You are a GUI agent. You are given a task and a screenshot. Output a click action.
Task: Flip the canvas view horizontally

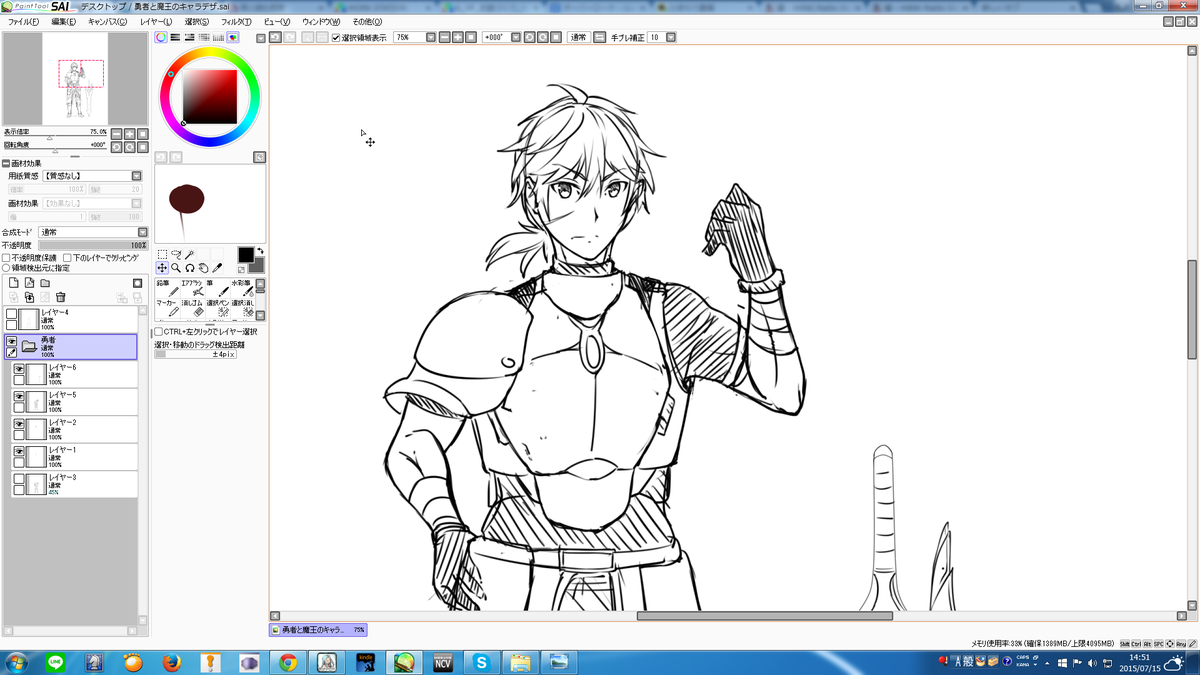tap(600, 37)
